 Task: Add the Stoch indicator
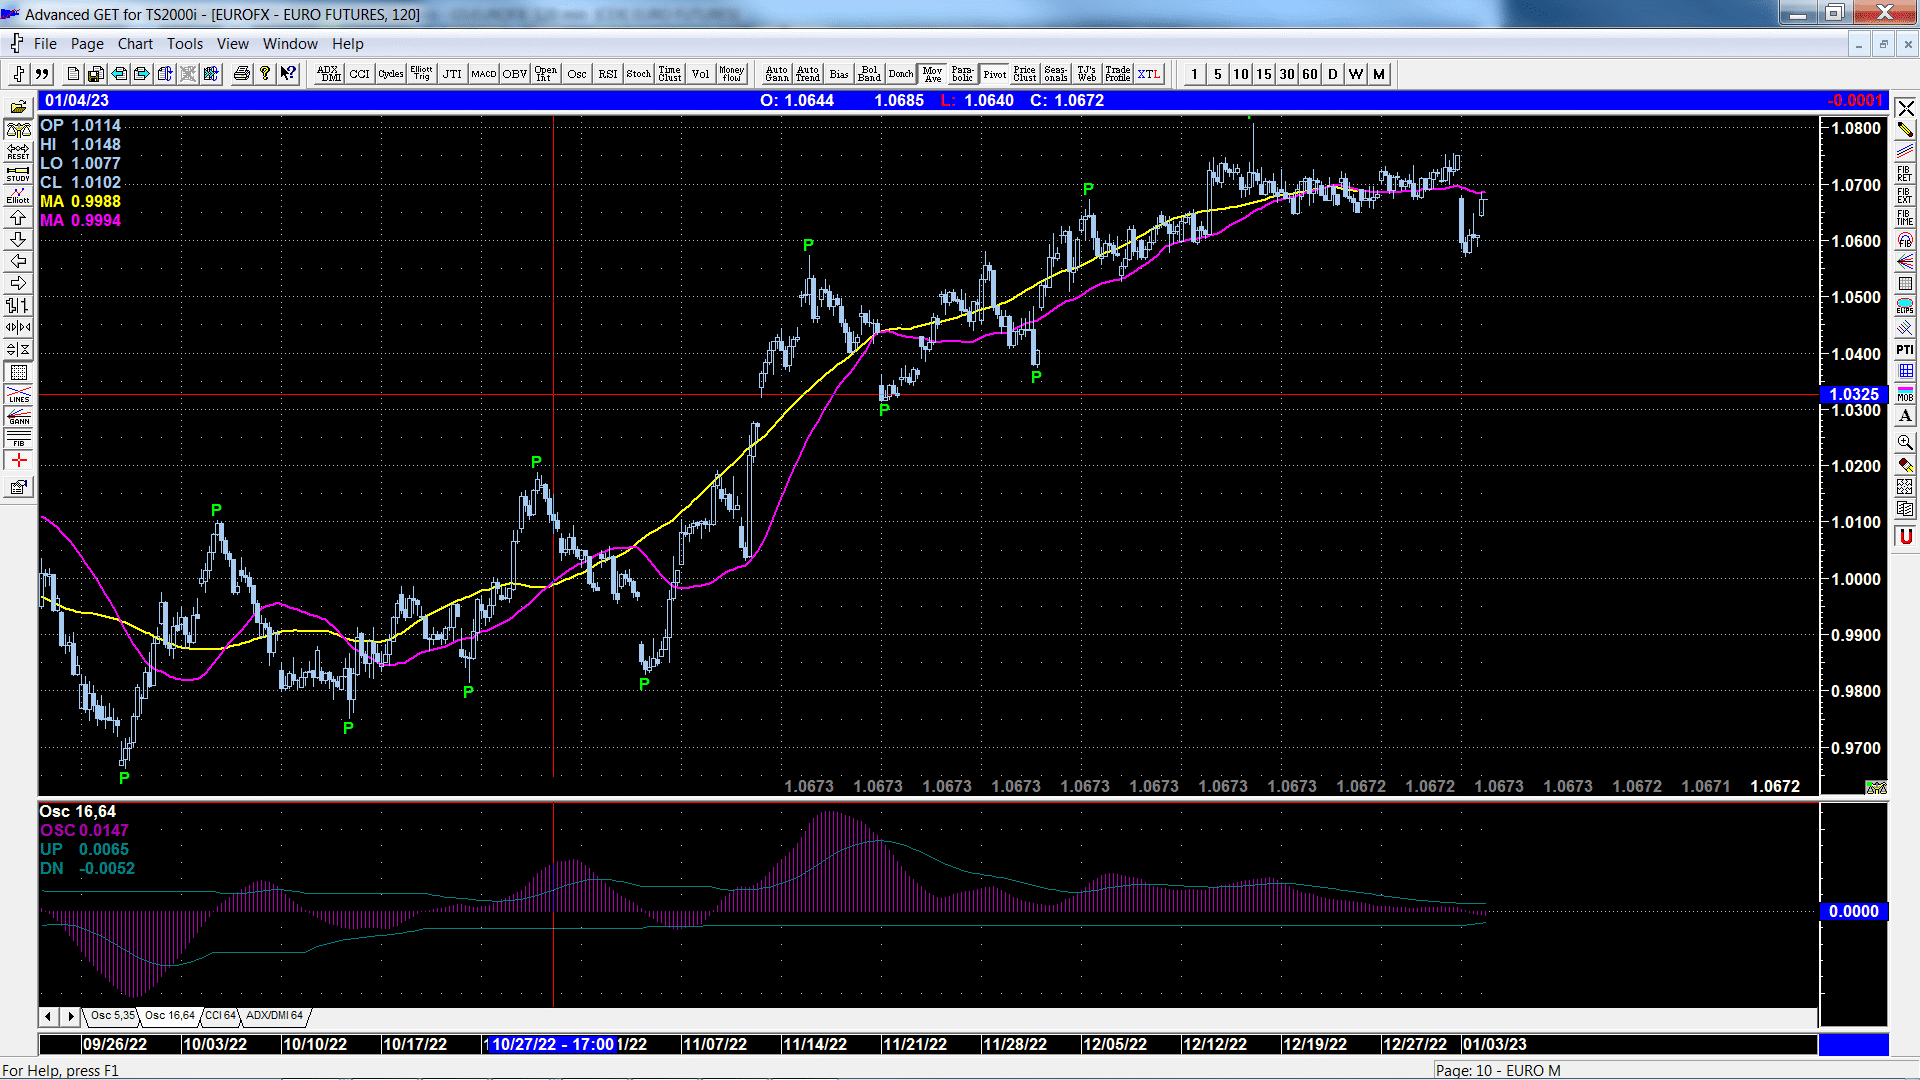tap(639, 74)
